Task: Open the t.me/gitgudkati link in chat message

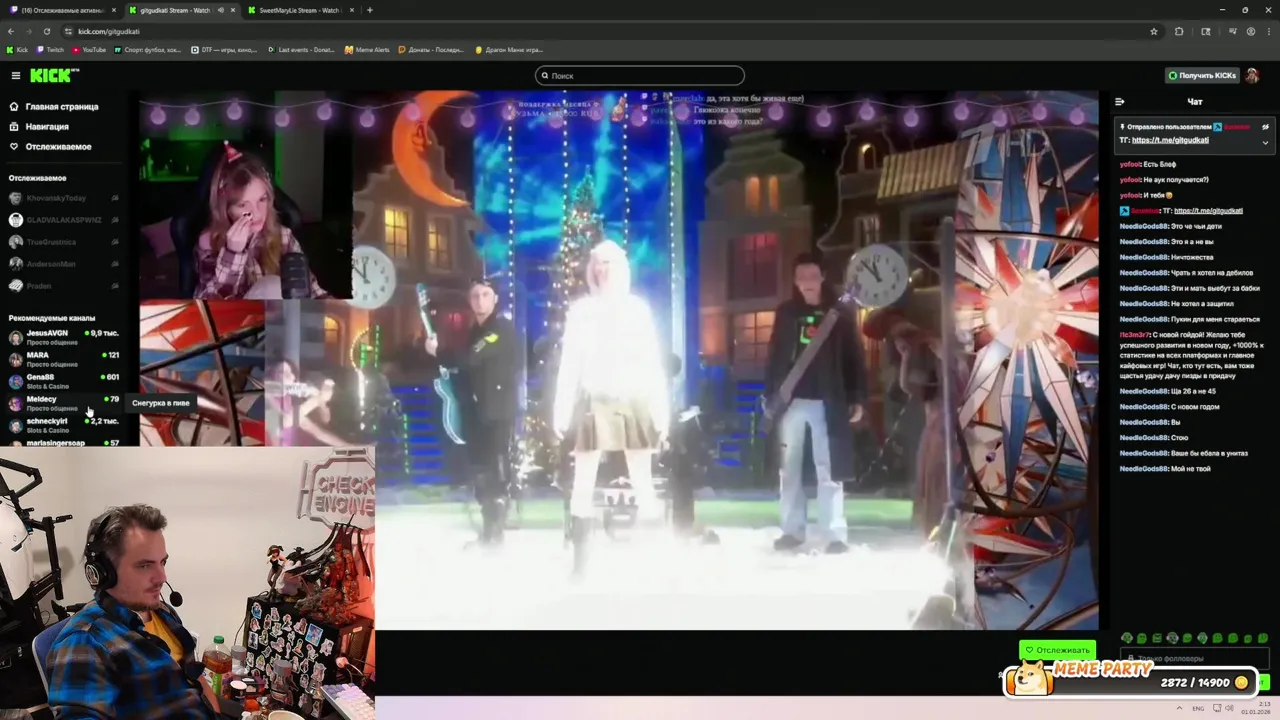Action: point(1208,210)
